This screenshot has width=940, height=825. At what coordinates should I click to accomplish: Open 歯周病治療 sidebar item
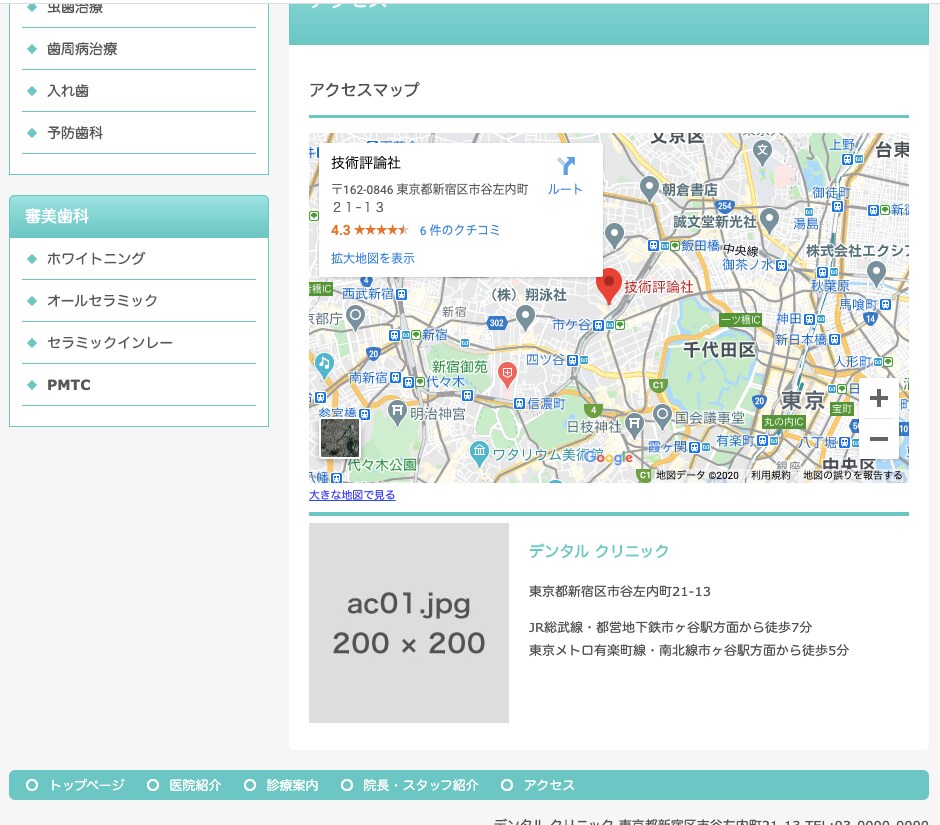click(138, 49)
